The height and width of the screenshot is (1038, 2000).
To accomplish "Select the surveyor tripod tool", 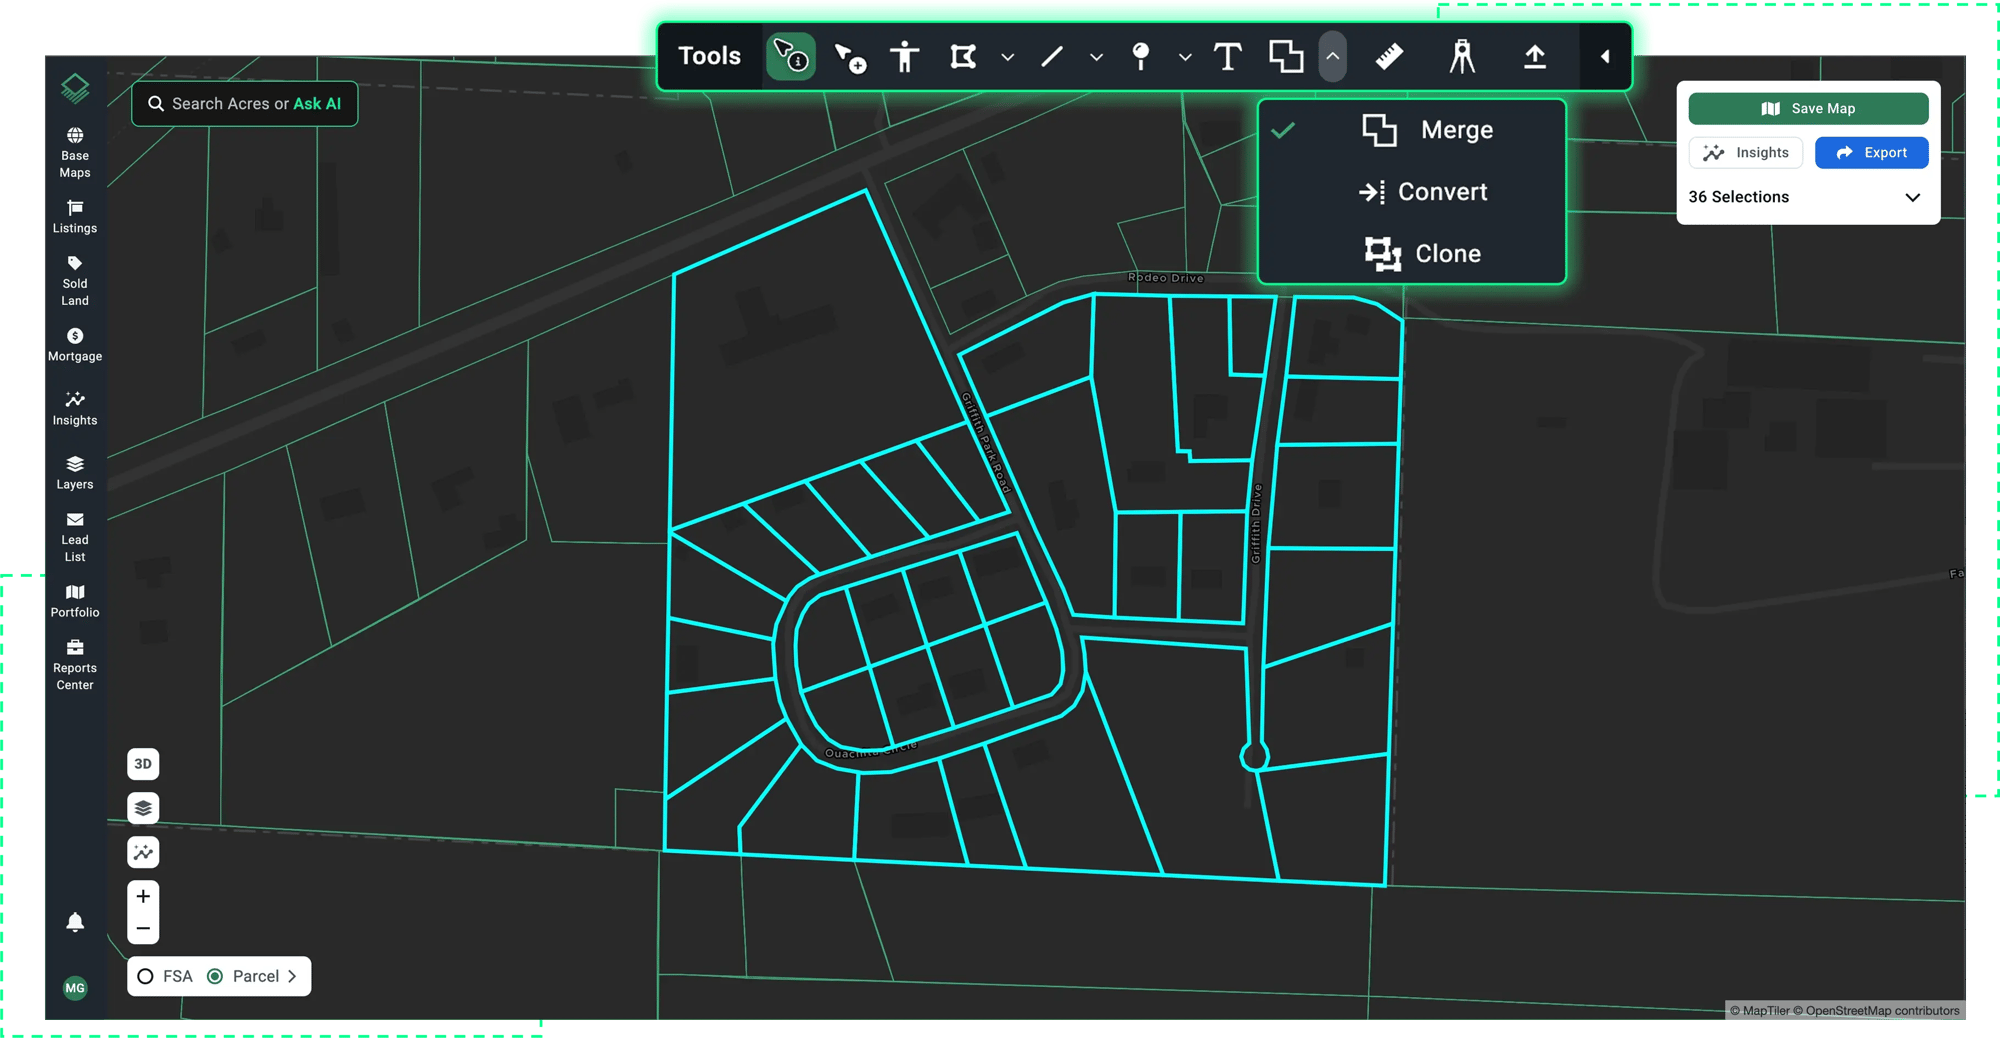I will point(1462,57).
